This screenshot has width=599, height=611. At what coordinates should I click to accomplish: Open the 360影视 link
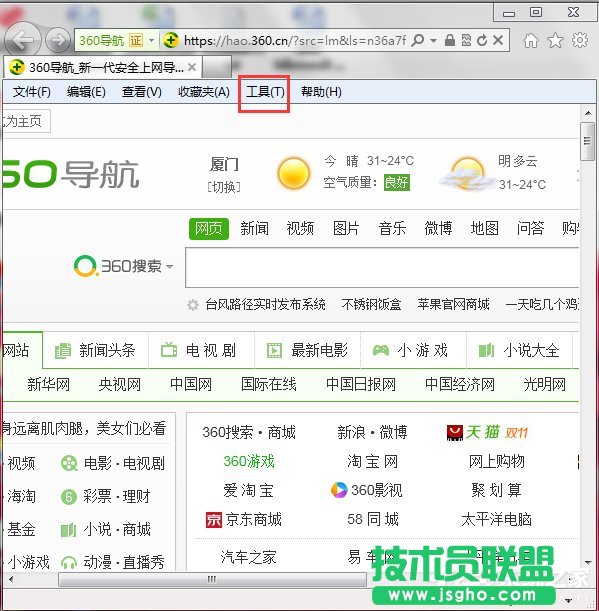367,490
